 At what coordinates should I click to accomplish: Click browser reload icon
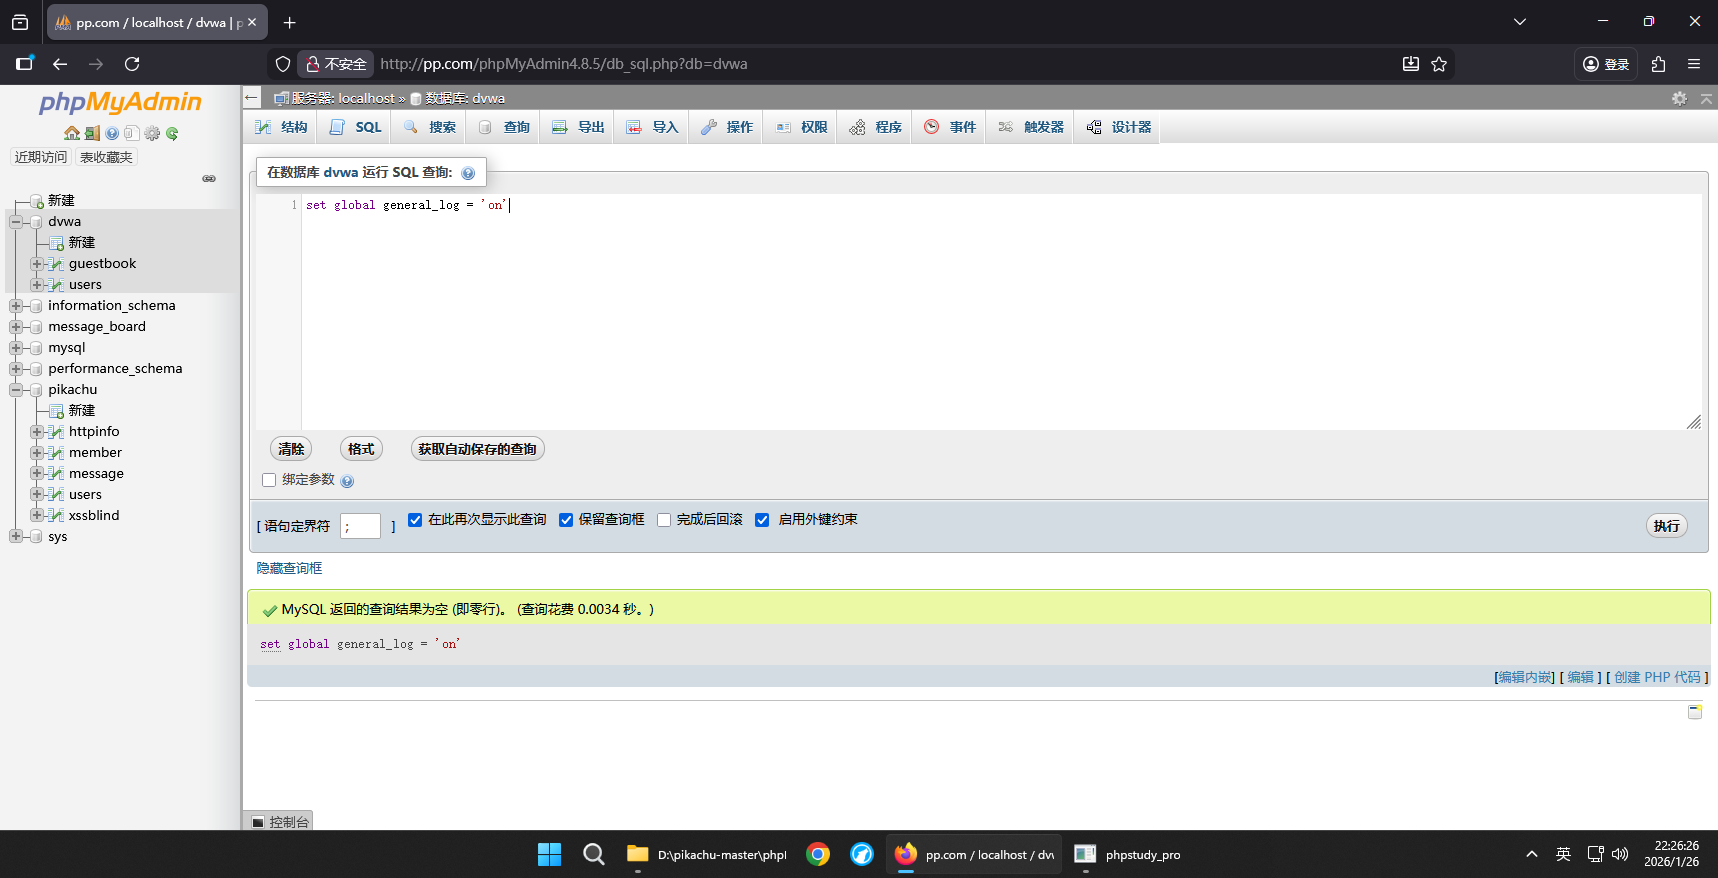(x=132, y=64)
